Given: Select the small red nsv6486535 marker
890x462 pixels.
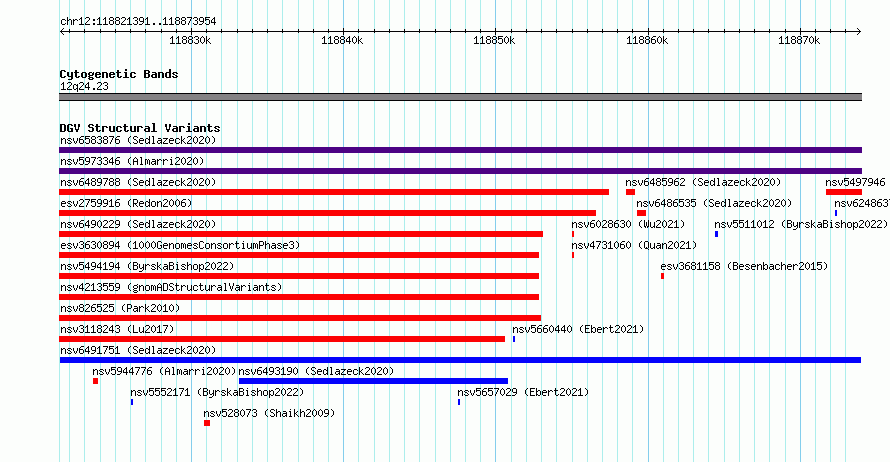Looking at the screenshot, I should [641, 213].
